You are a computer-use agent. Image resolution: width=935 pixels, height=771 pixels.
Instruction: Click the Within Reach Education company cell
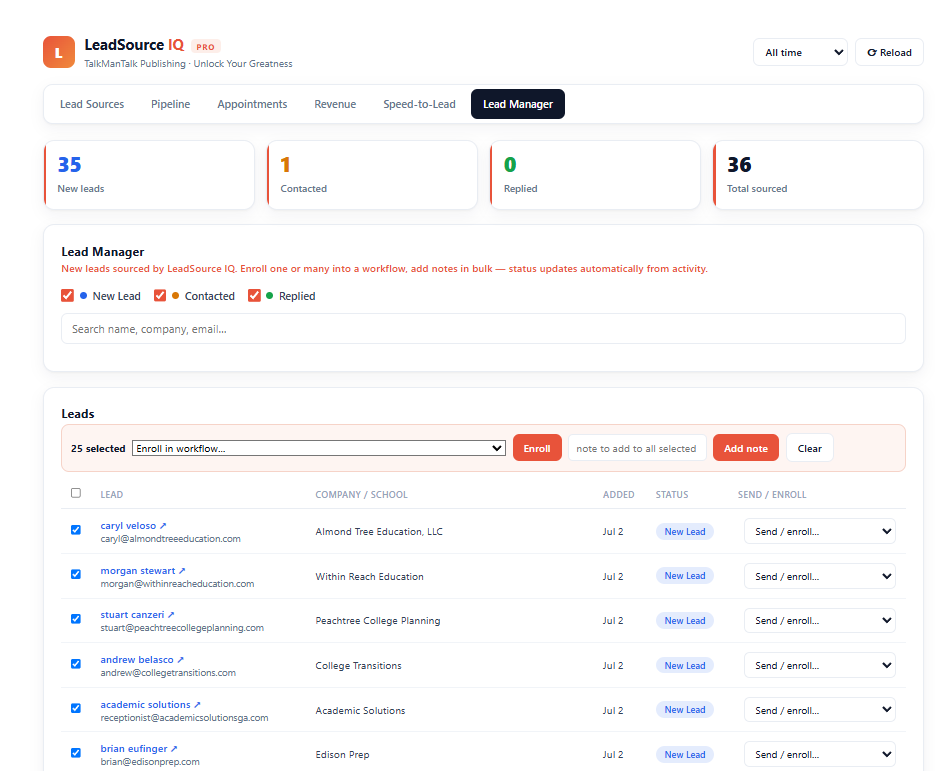(370, 577)
